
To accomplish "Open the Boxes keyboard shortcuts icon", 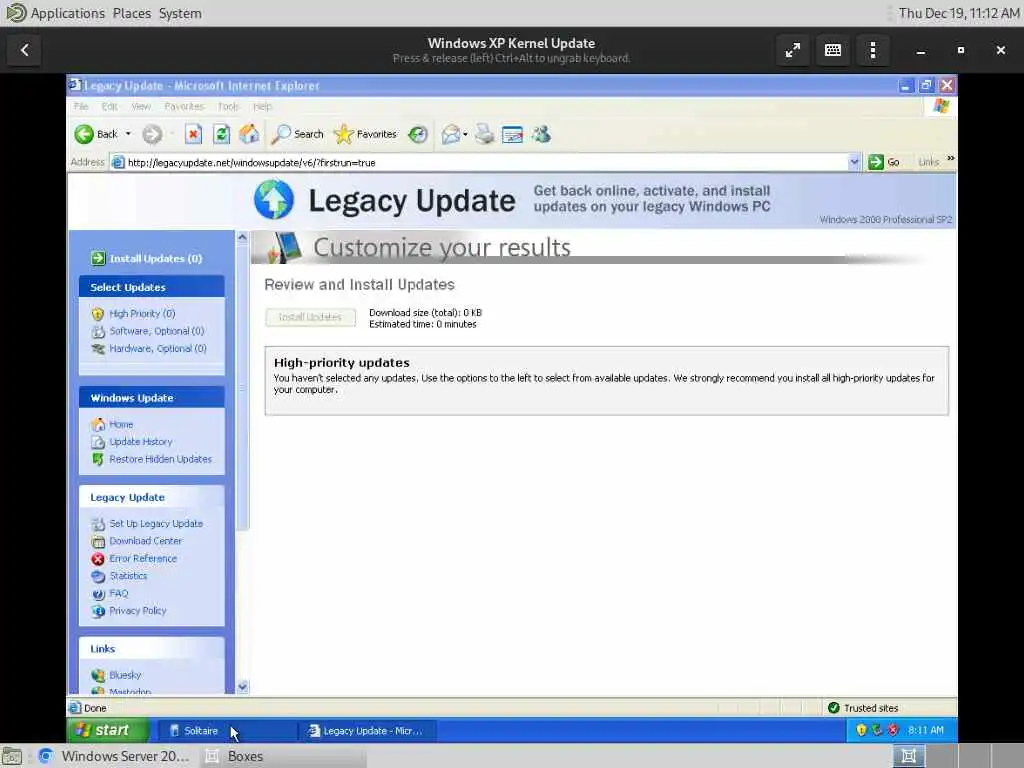I will [833, 50].
